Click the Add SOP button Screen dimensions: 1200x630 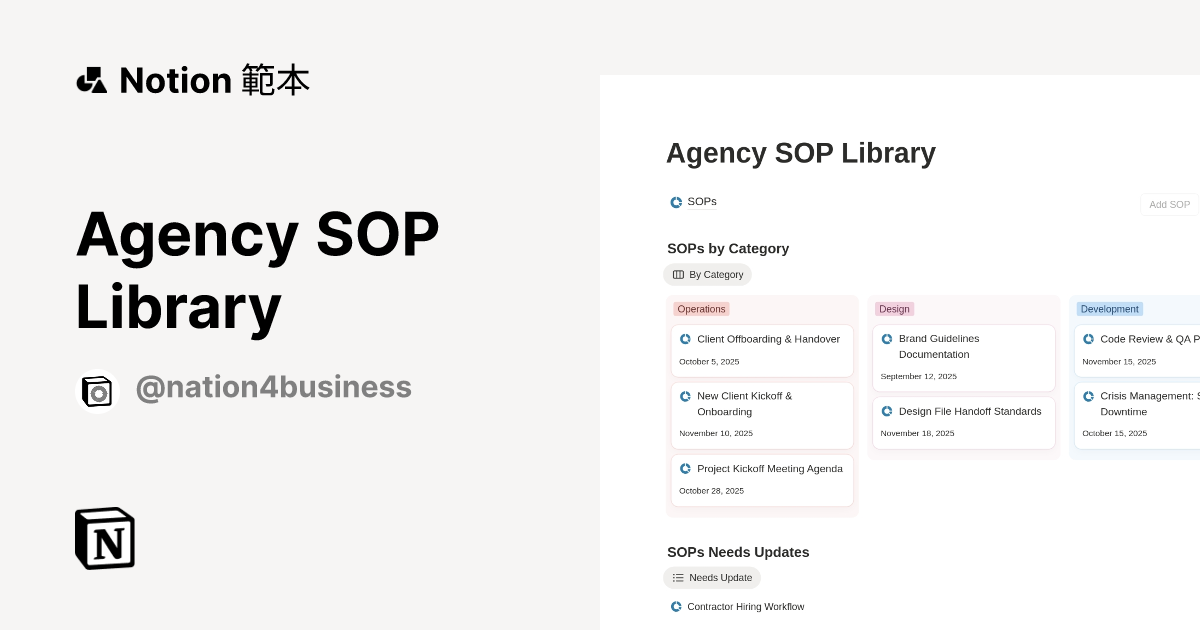(x=1168, y=204)
